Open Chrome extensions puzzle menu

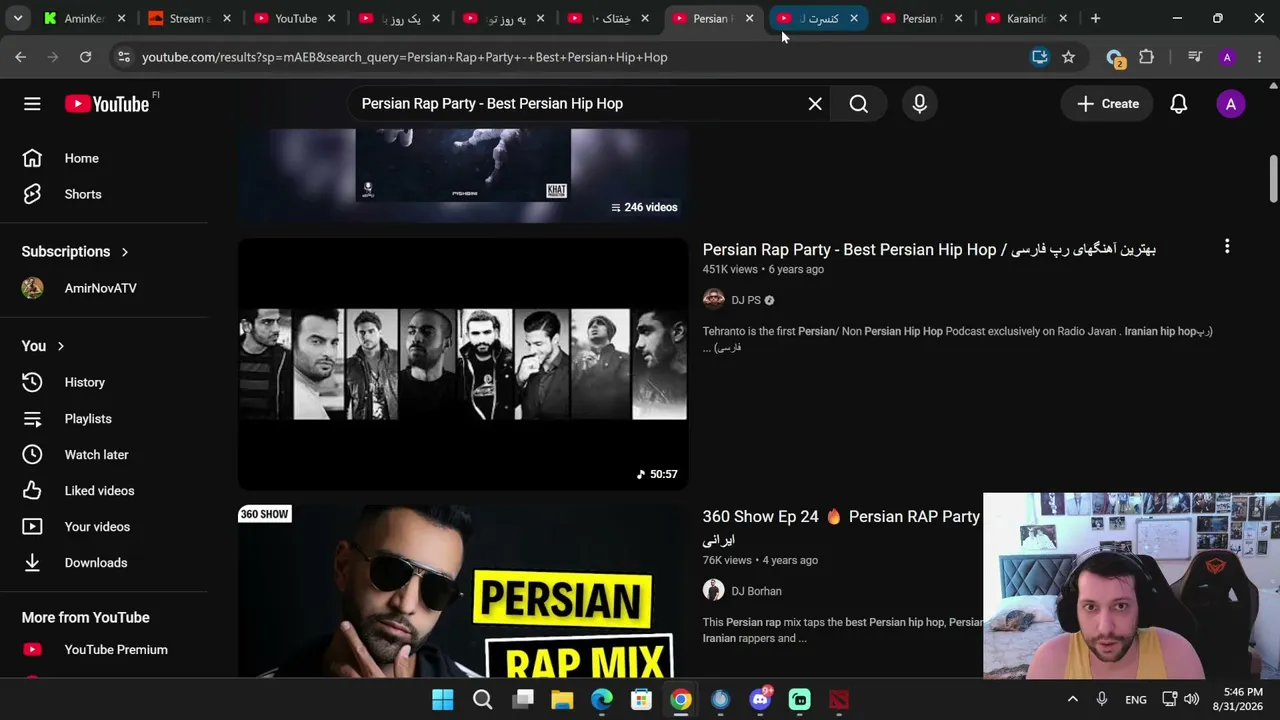[x=1147, y=57]
